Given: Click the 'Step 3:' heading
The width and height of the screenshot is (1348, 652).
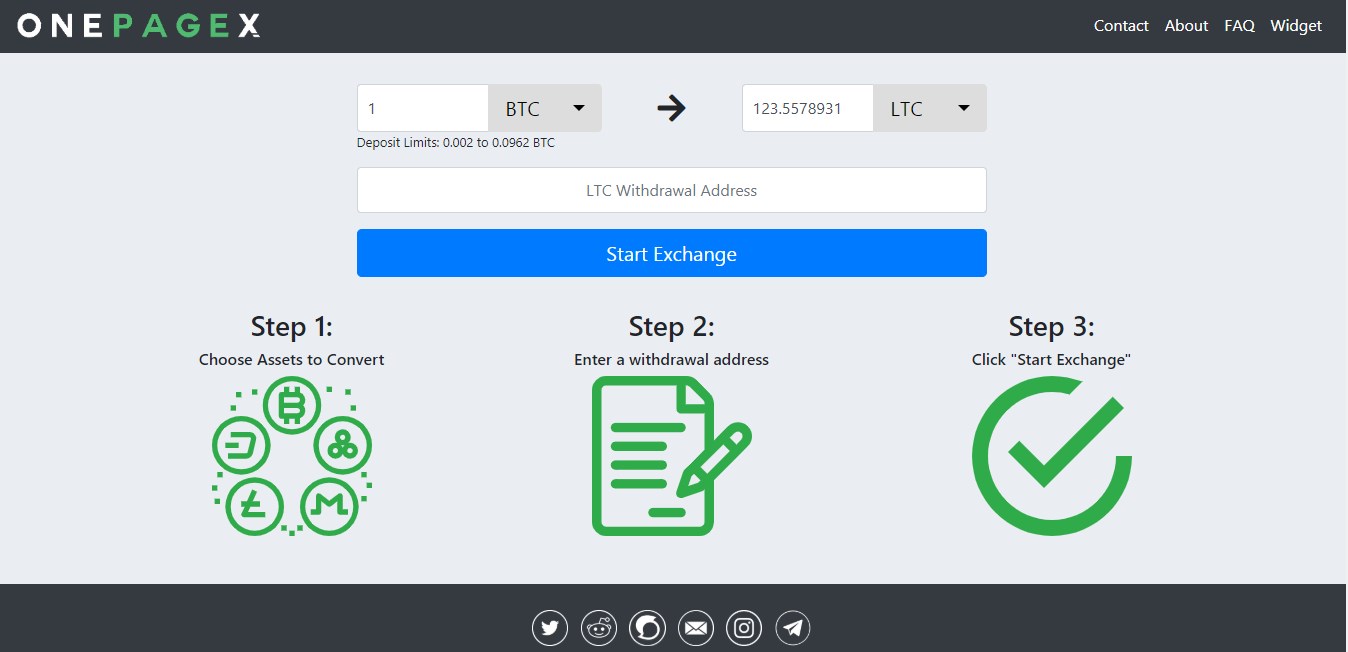Looking at the screenshot, I should pyautogui.click(x=1051, y=327).
